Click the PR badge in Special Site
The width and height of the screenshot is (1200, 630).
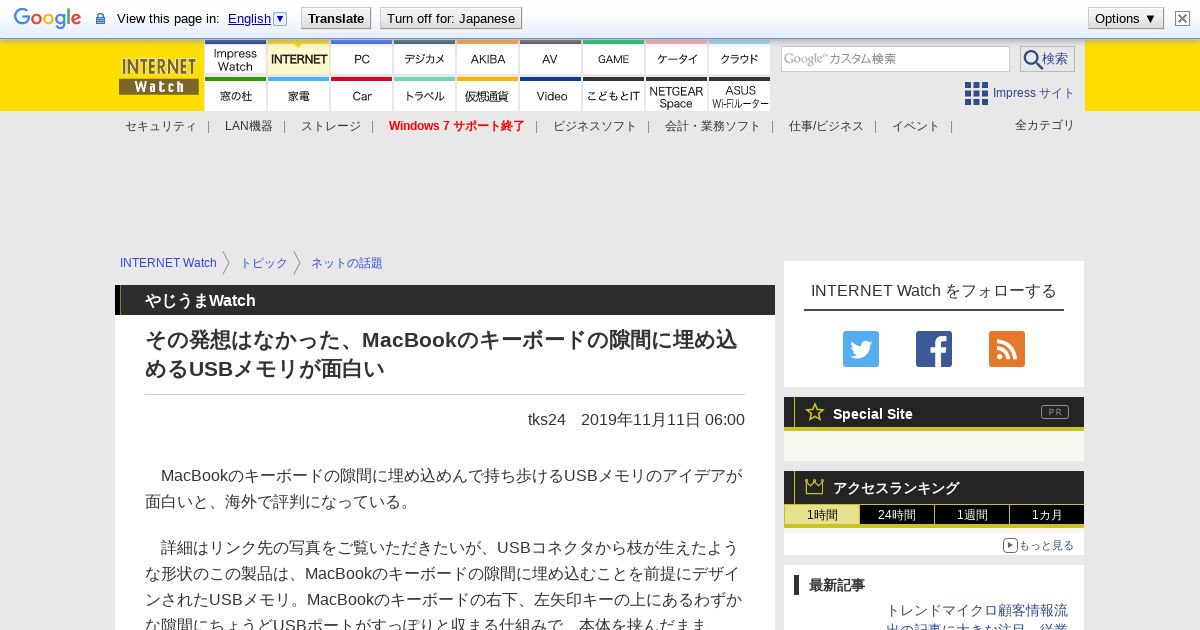click(x=1055, y=412)
